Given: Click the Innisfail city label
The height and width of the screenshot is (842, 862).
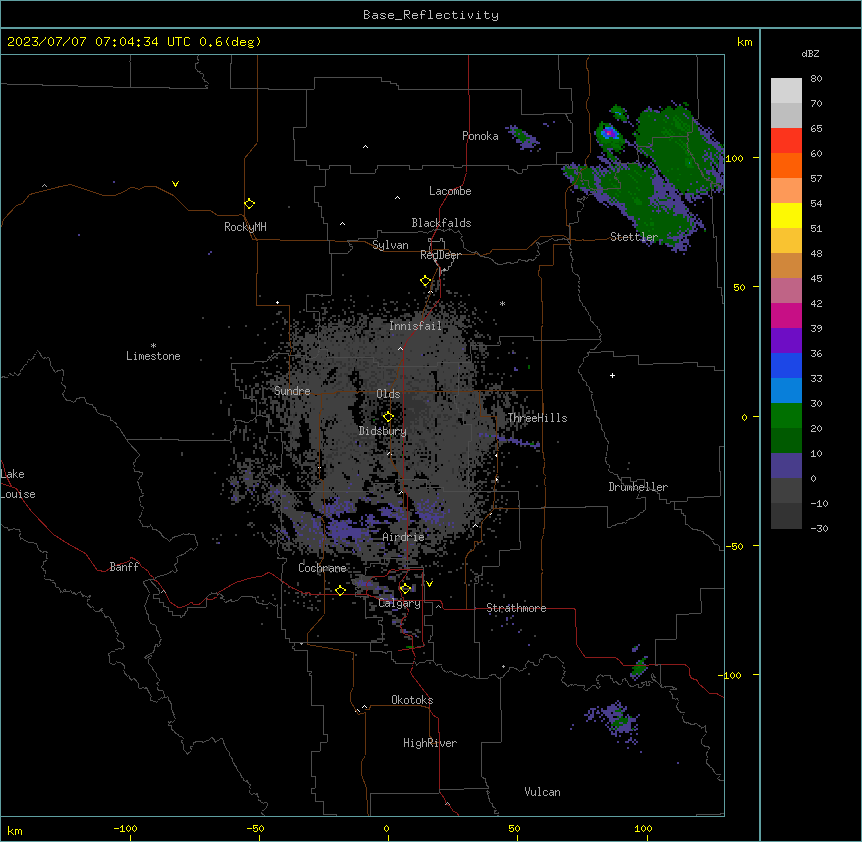Looking at the screenshot, I should click(415, 326).
